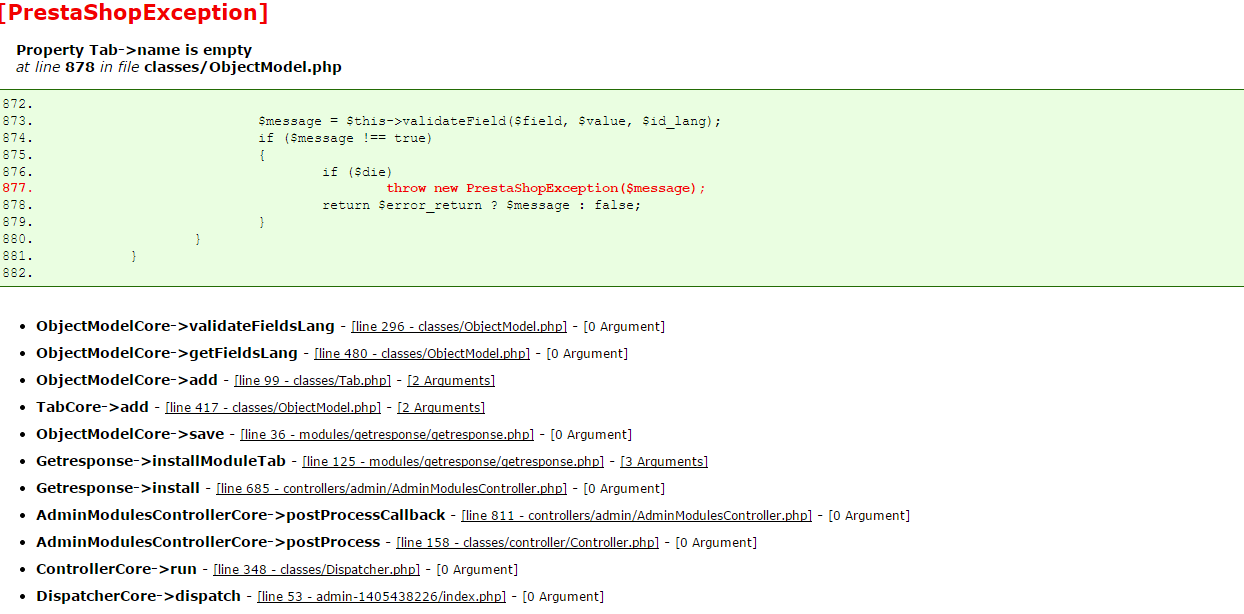
Task: Show 0 Argument for Getresponse->install
Action: click(624, 489)
